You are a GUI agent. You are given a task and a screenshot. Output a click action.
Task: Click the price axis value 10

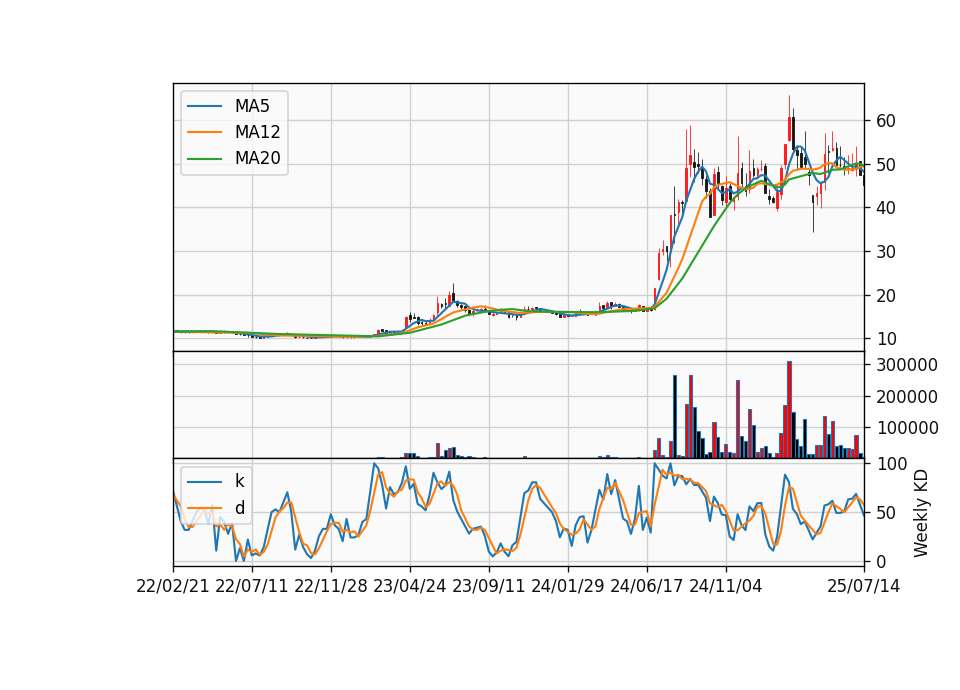click(x=885, y=339)
